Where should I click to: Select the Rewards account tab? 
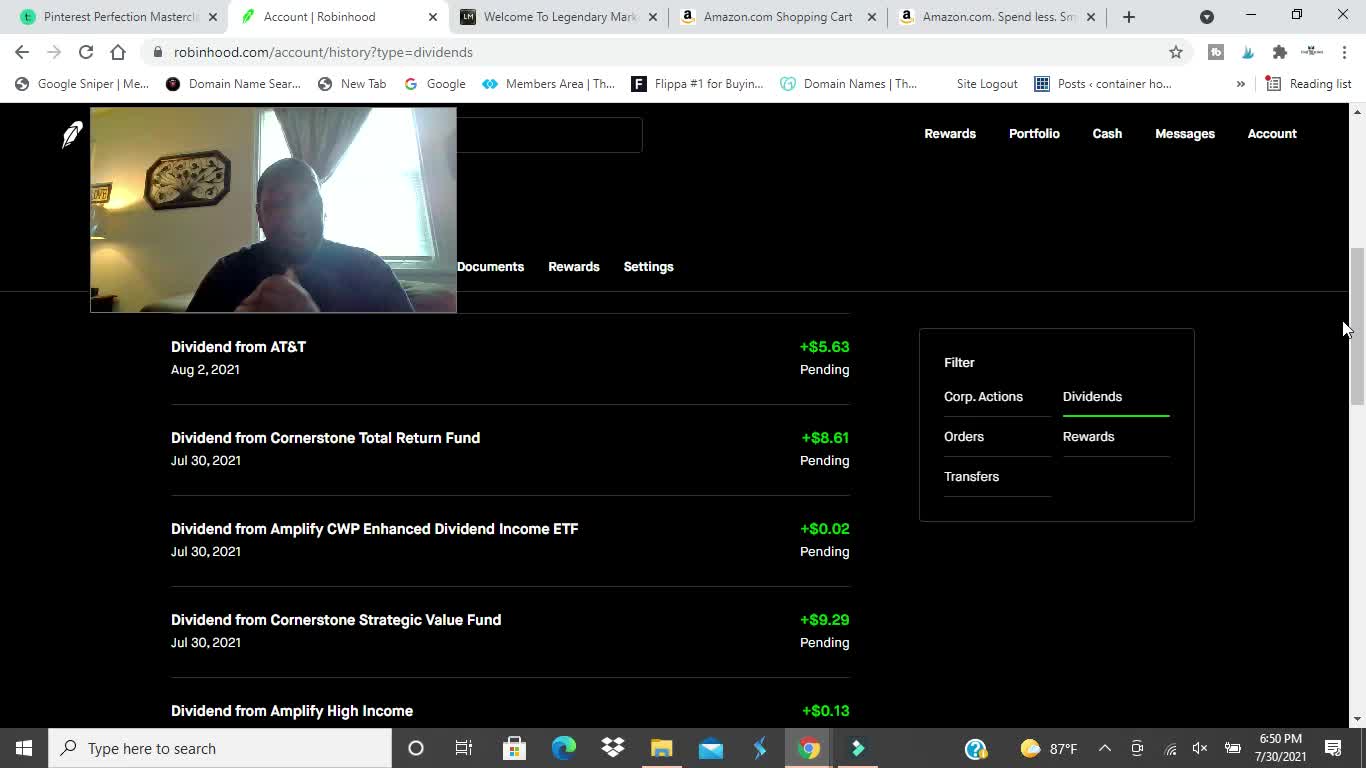click(x=574, y=267)
